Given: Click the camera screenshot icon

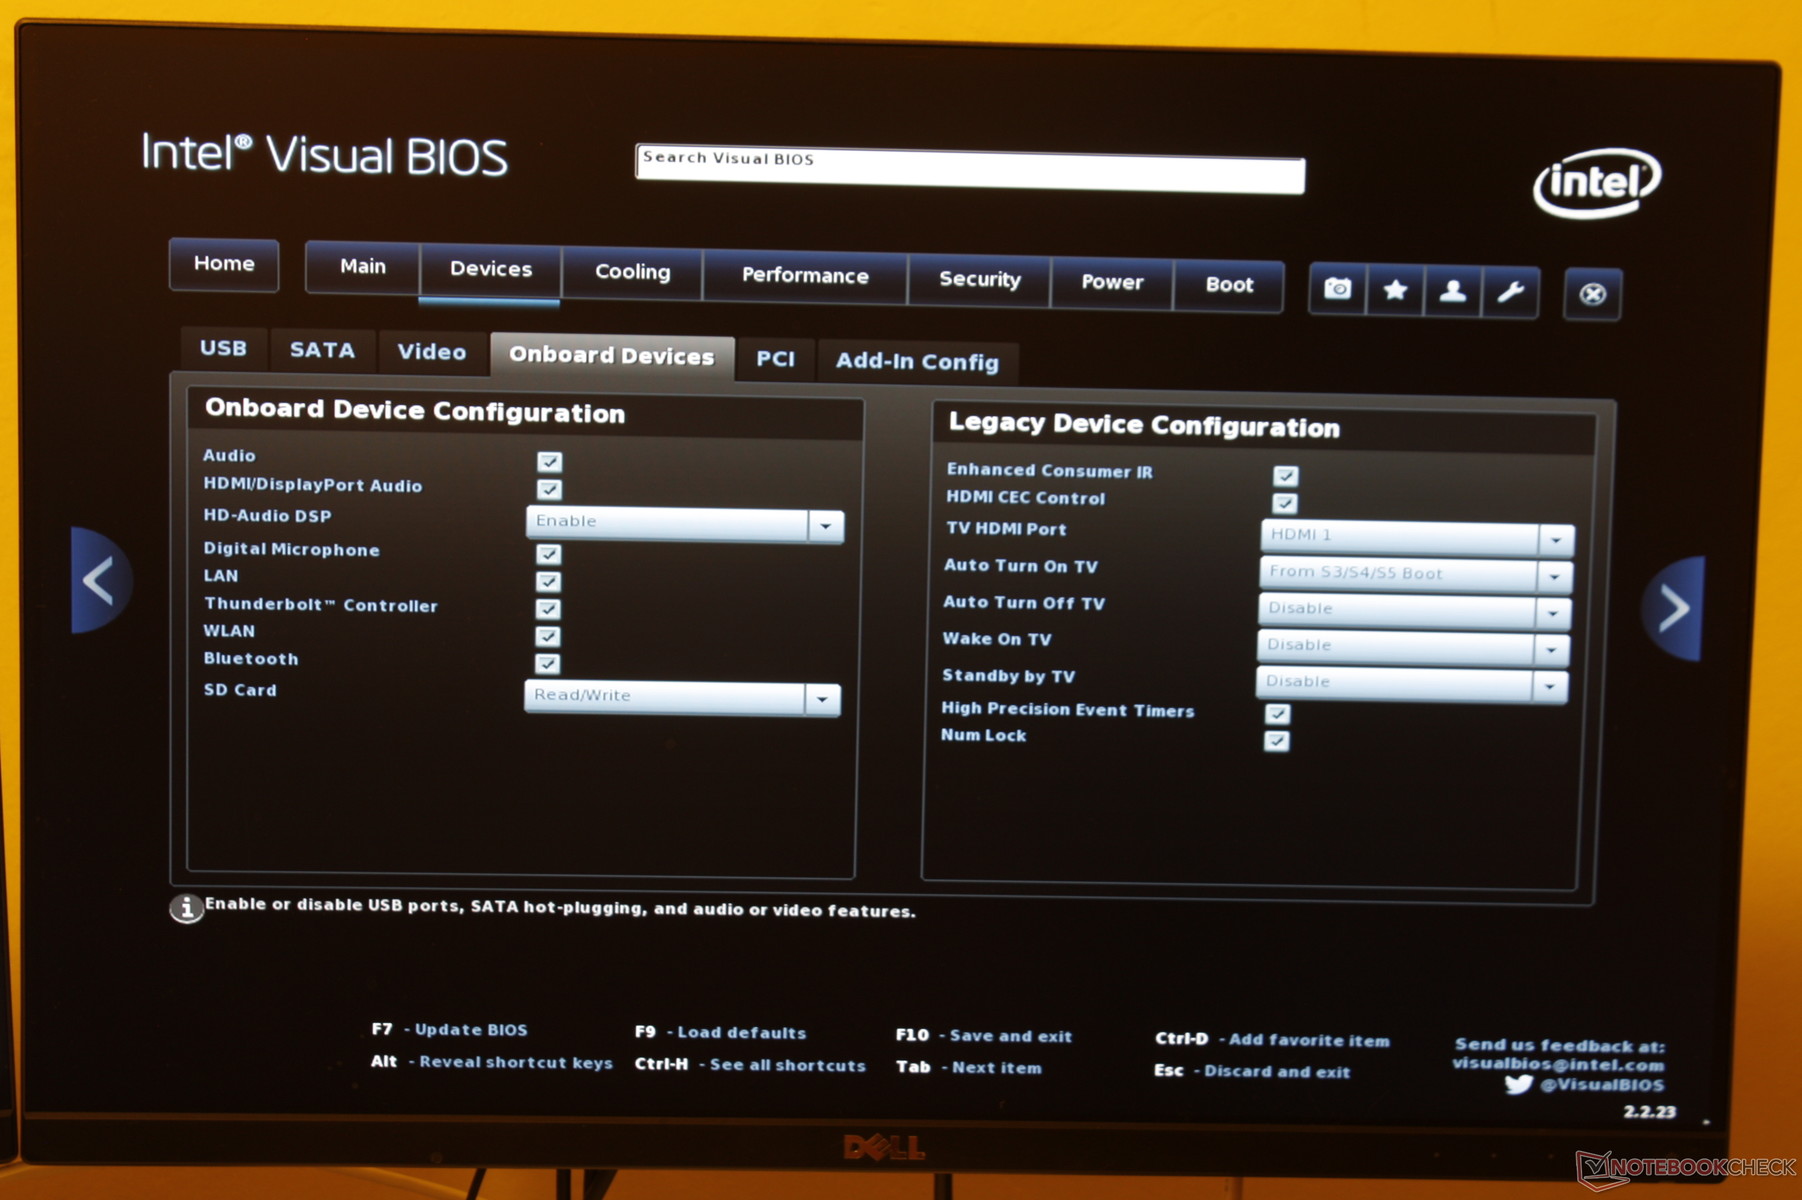Looking at the screenshot, I should (1337, 289).
